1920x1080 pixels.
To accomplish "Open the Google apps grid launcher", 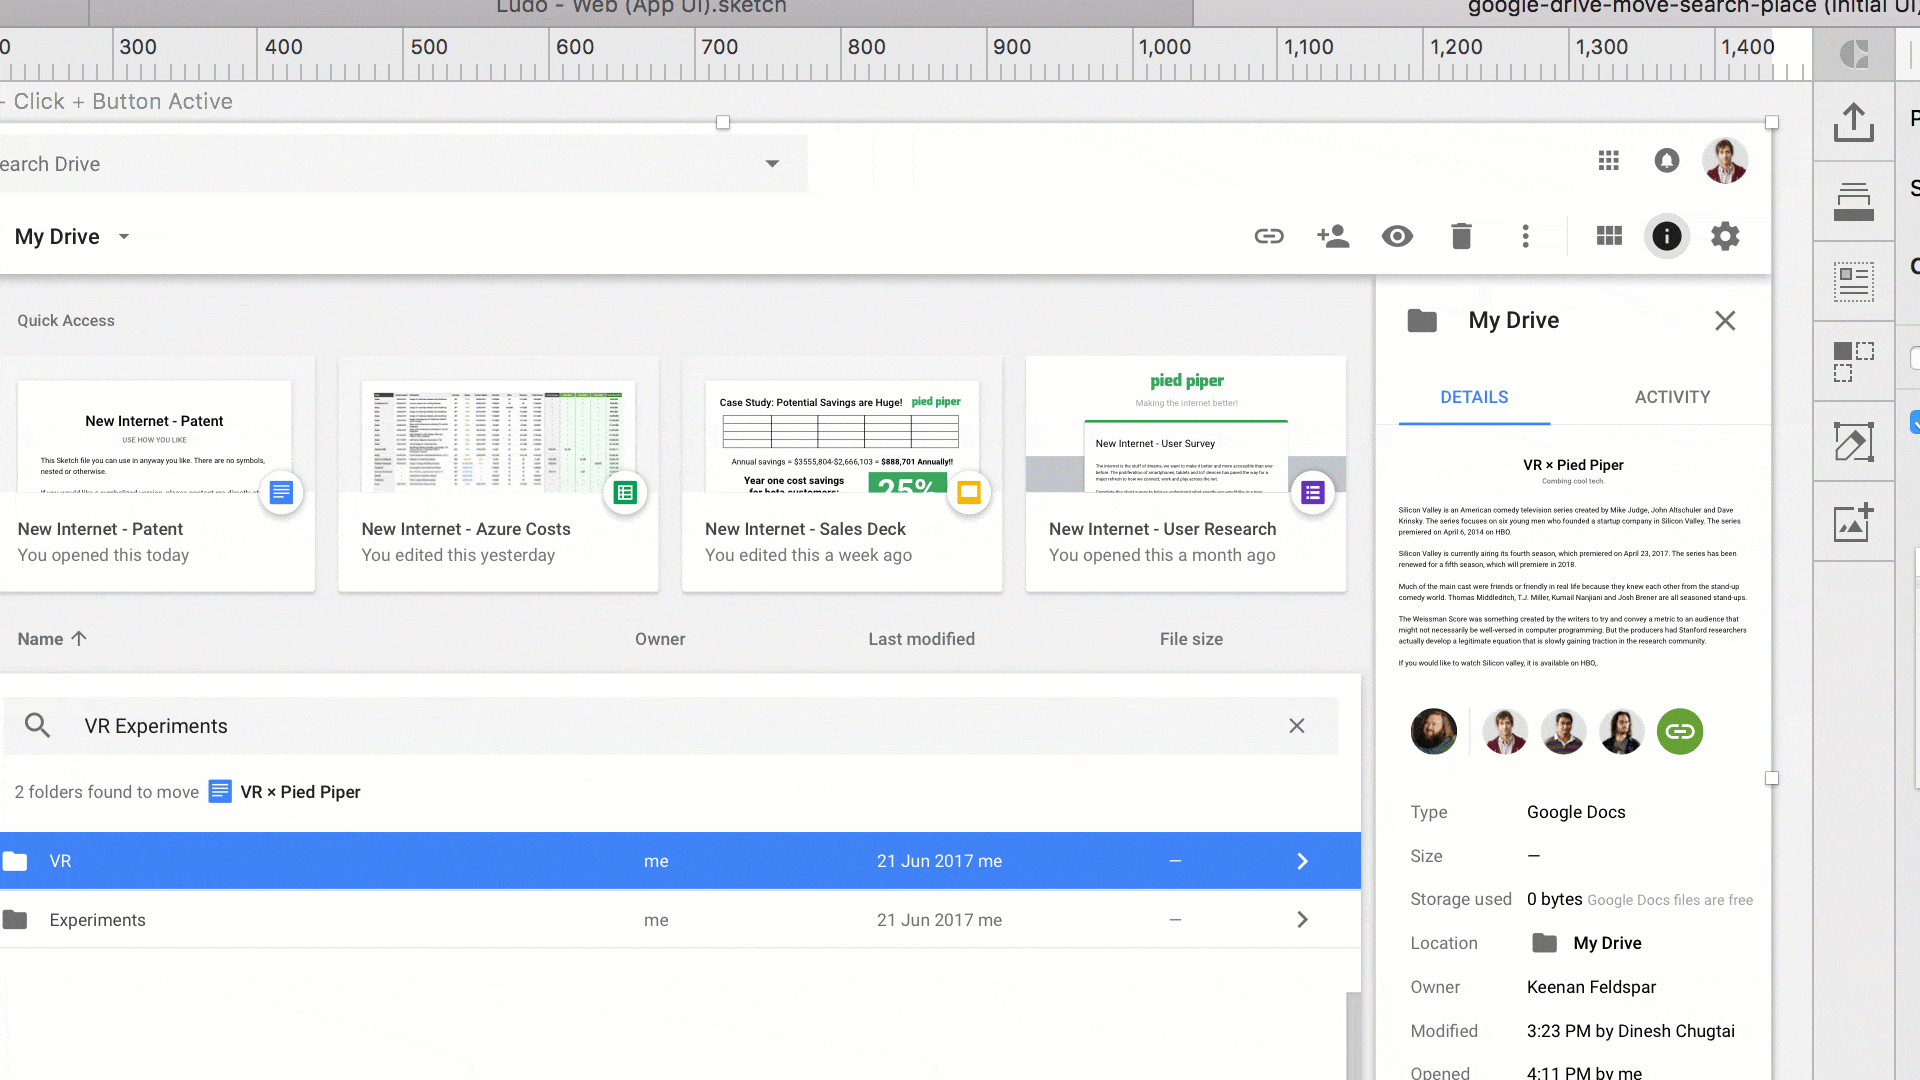I will 1608,161.
